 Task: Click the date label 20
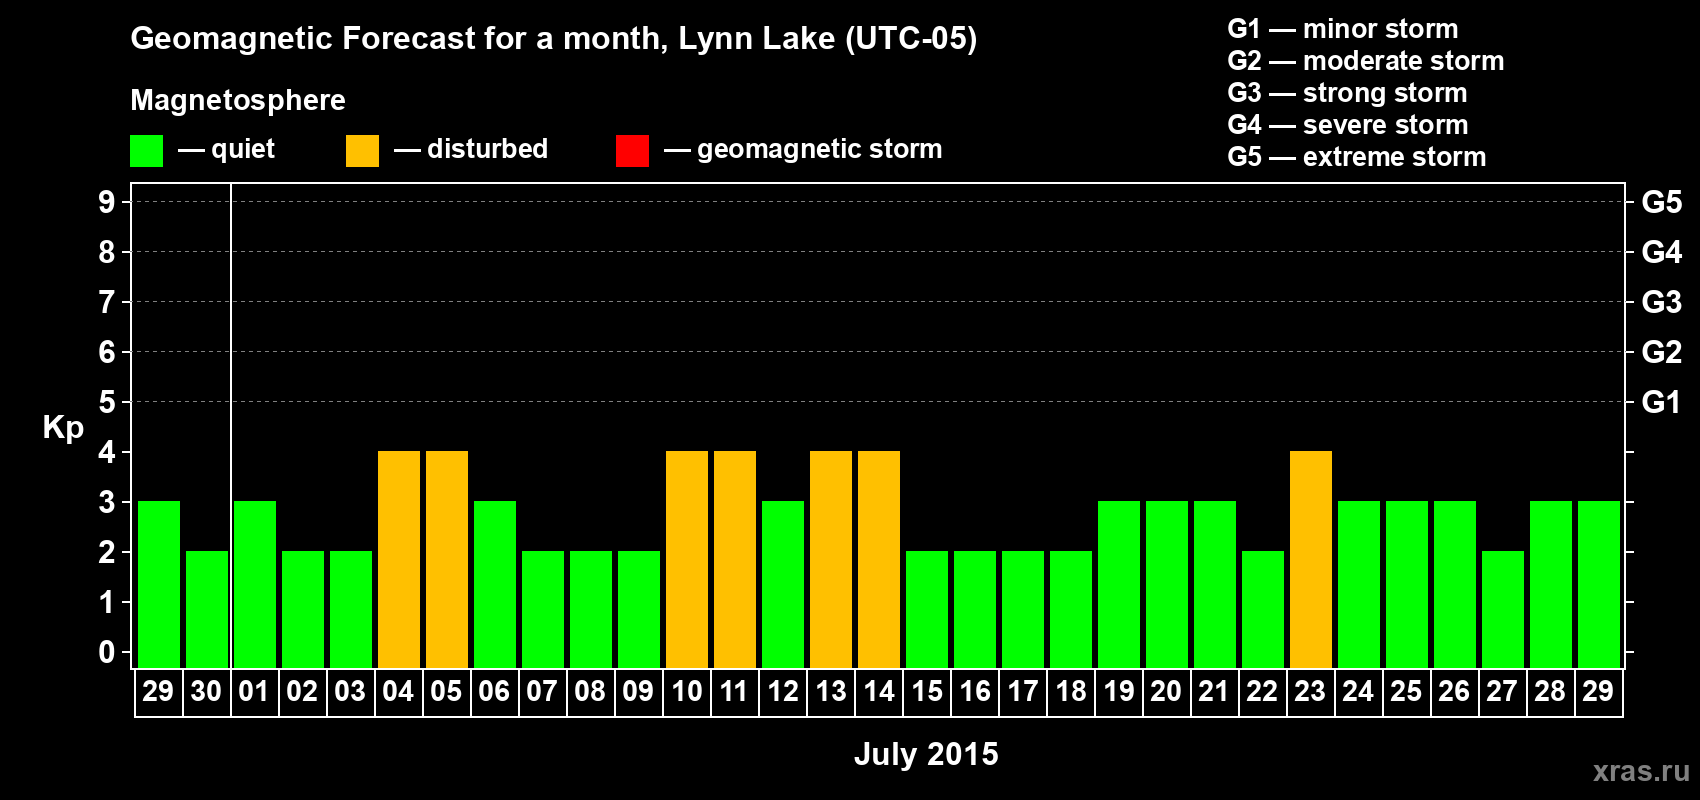pos(1166,692)
